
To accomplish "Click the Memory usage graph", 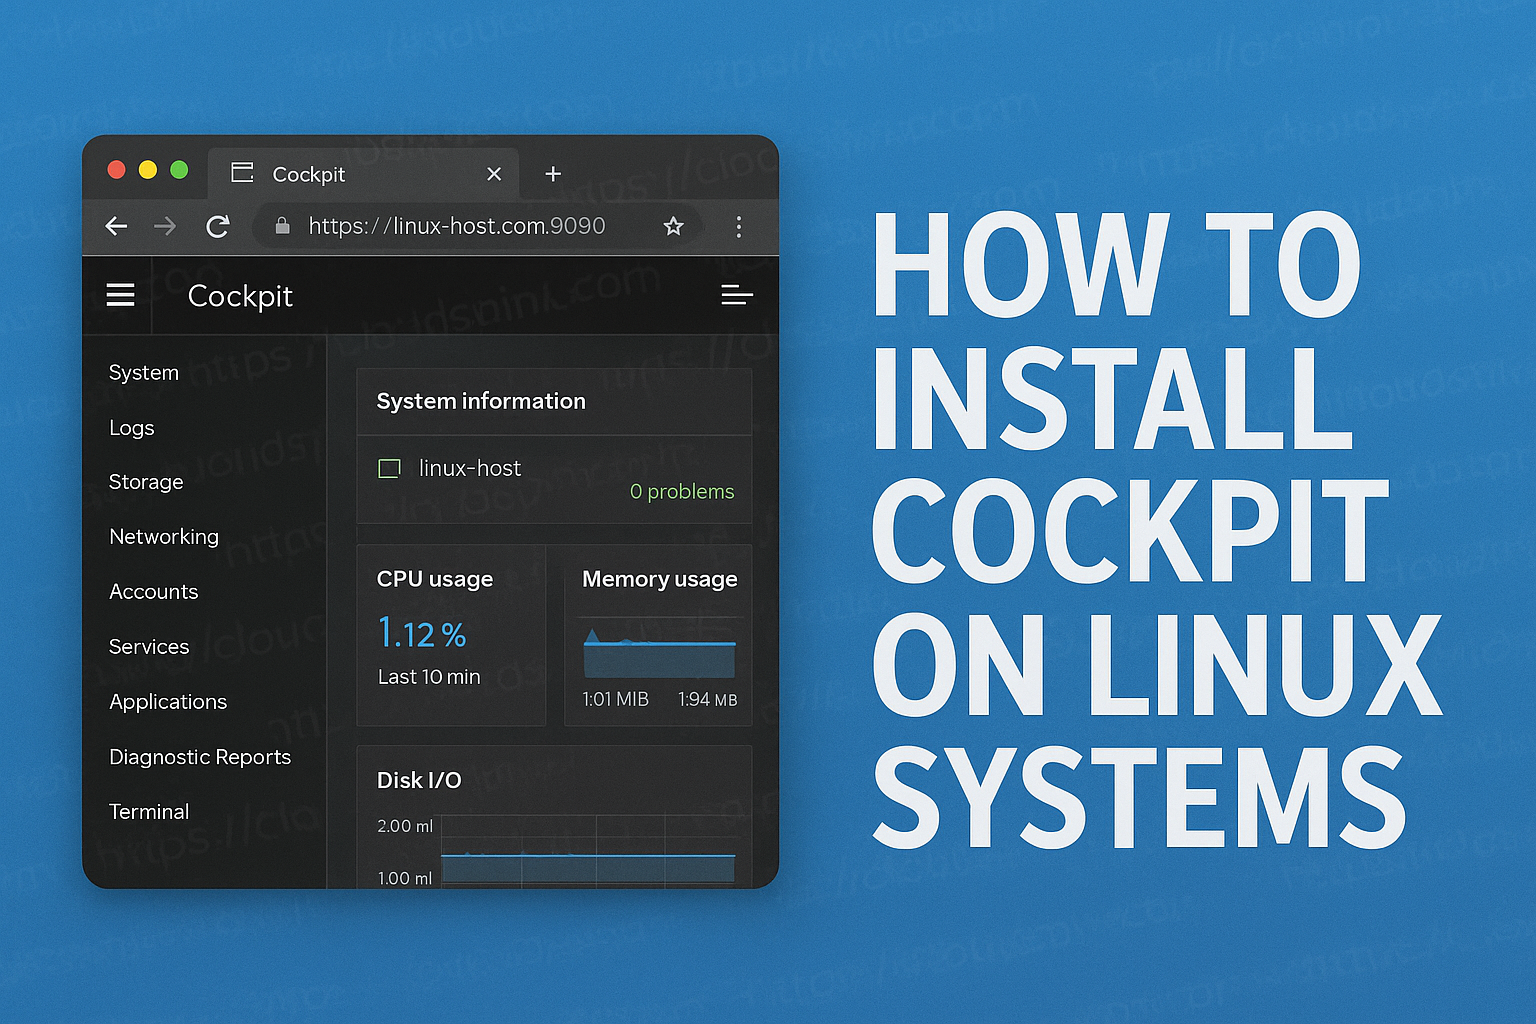I will pos(659,653).
